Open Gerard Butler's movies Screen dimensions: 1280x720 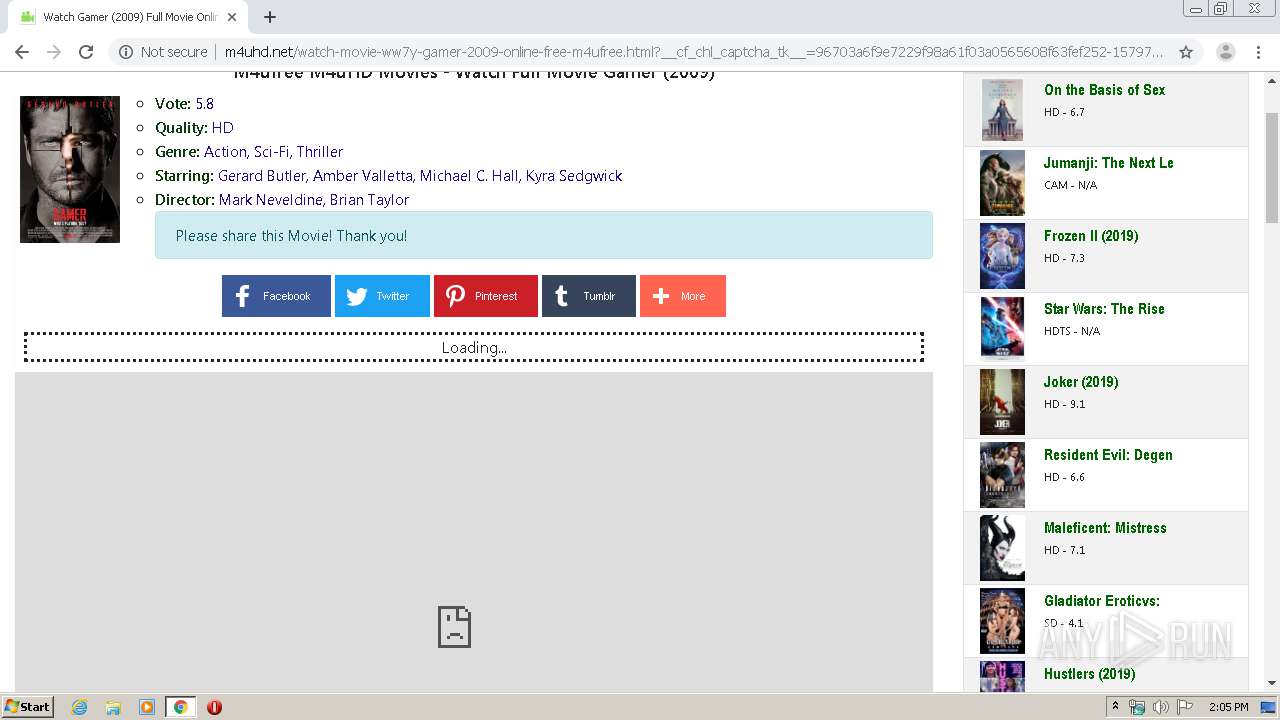pyautogui.click(x=262, y=176)
